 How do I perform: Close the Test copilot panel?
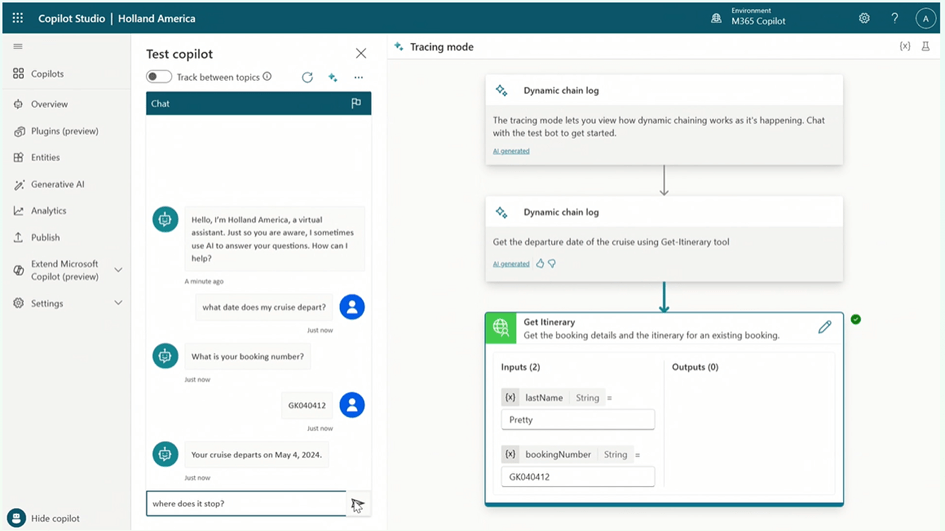click(x=361, y=53)
